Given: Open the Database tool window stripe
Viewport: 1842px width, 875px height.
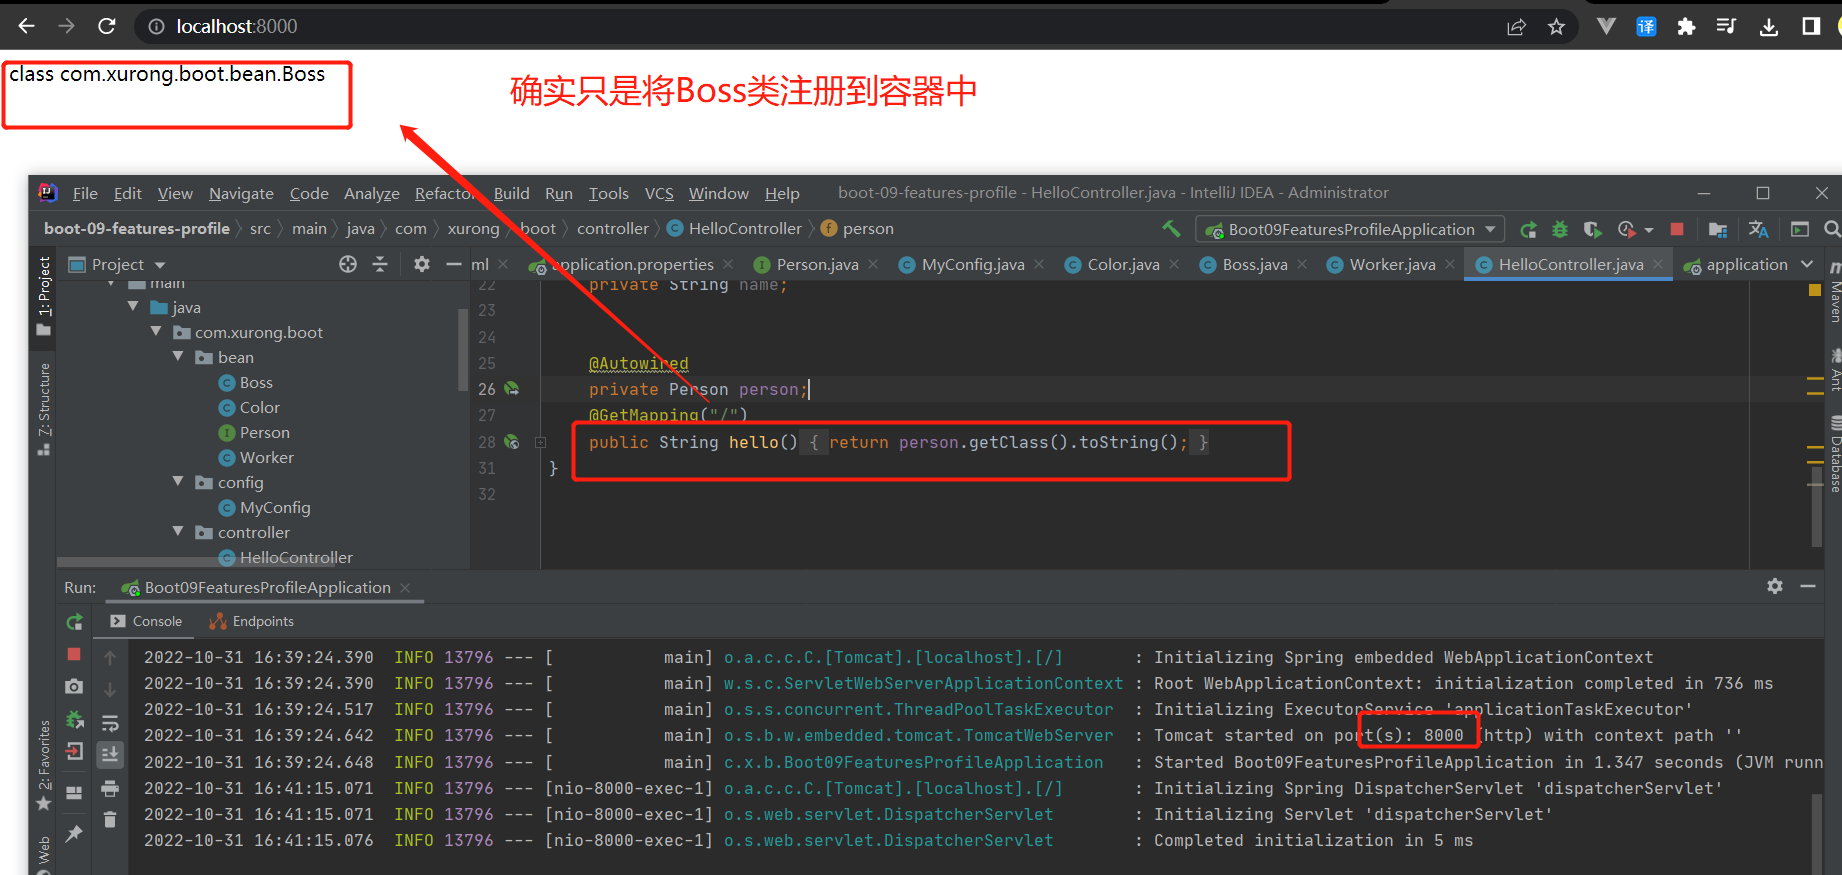Looking at the screenshot, I should (x=1834, y=455).
